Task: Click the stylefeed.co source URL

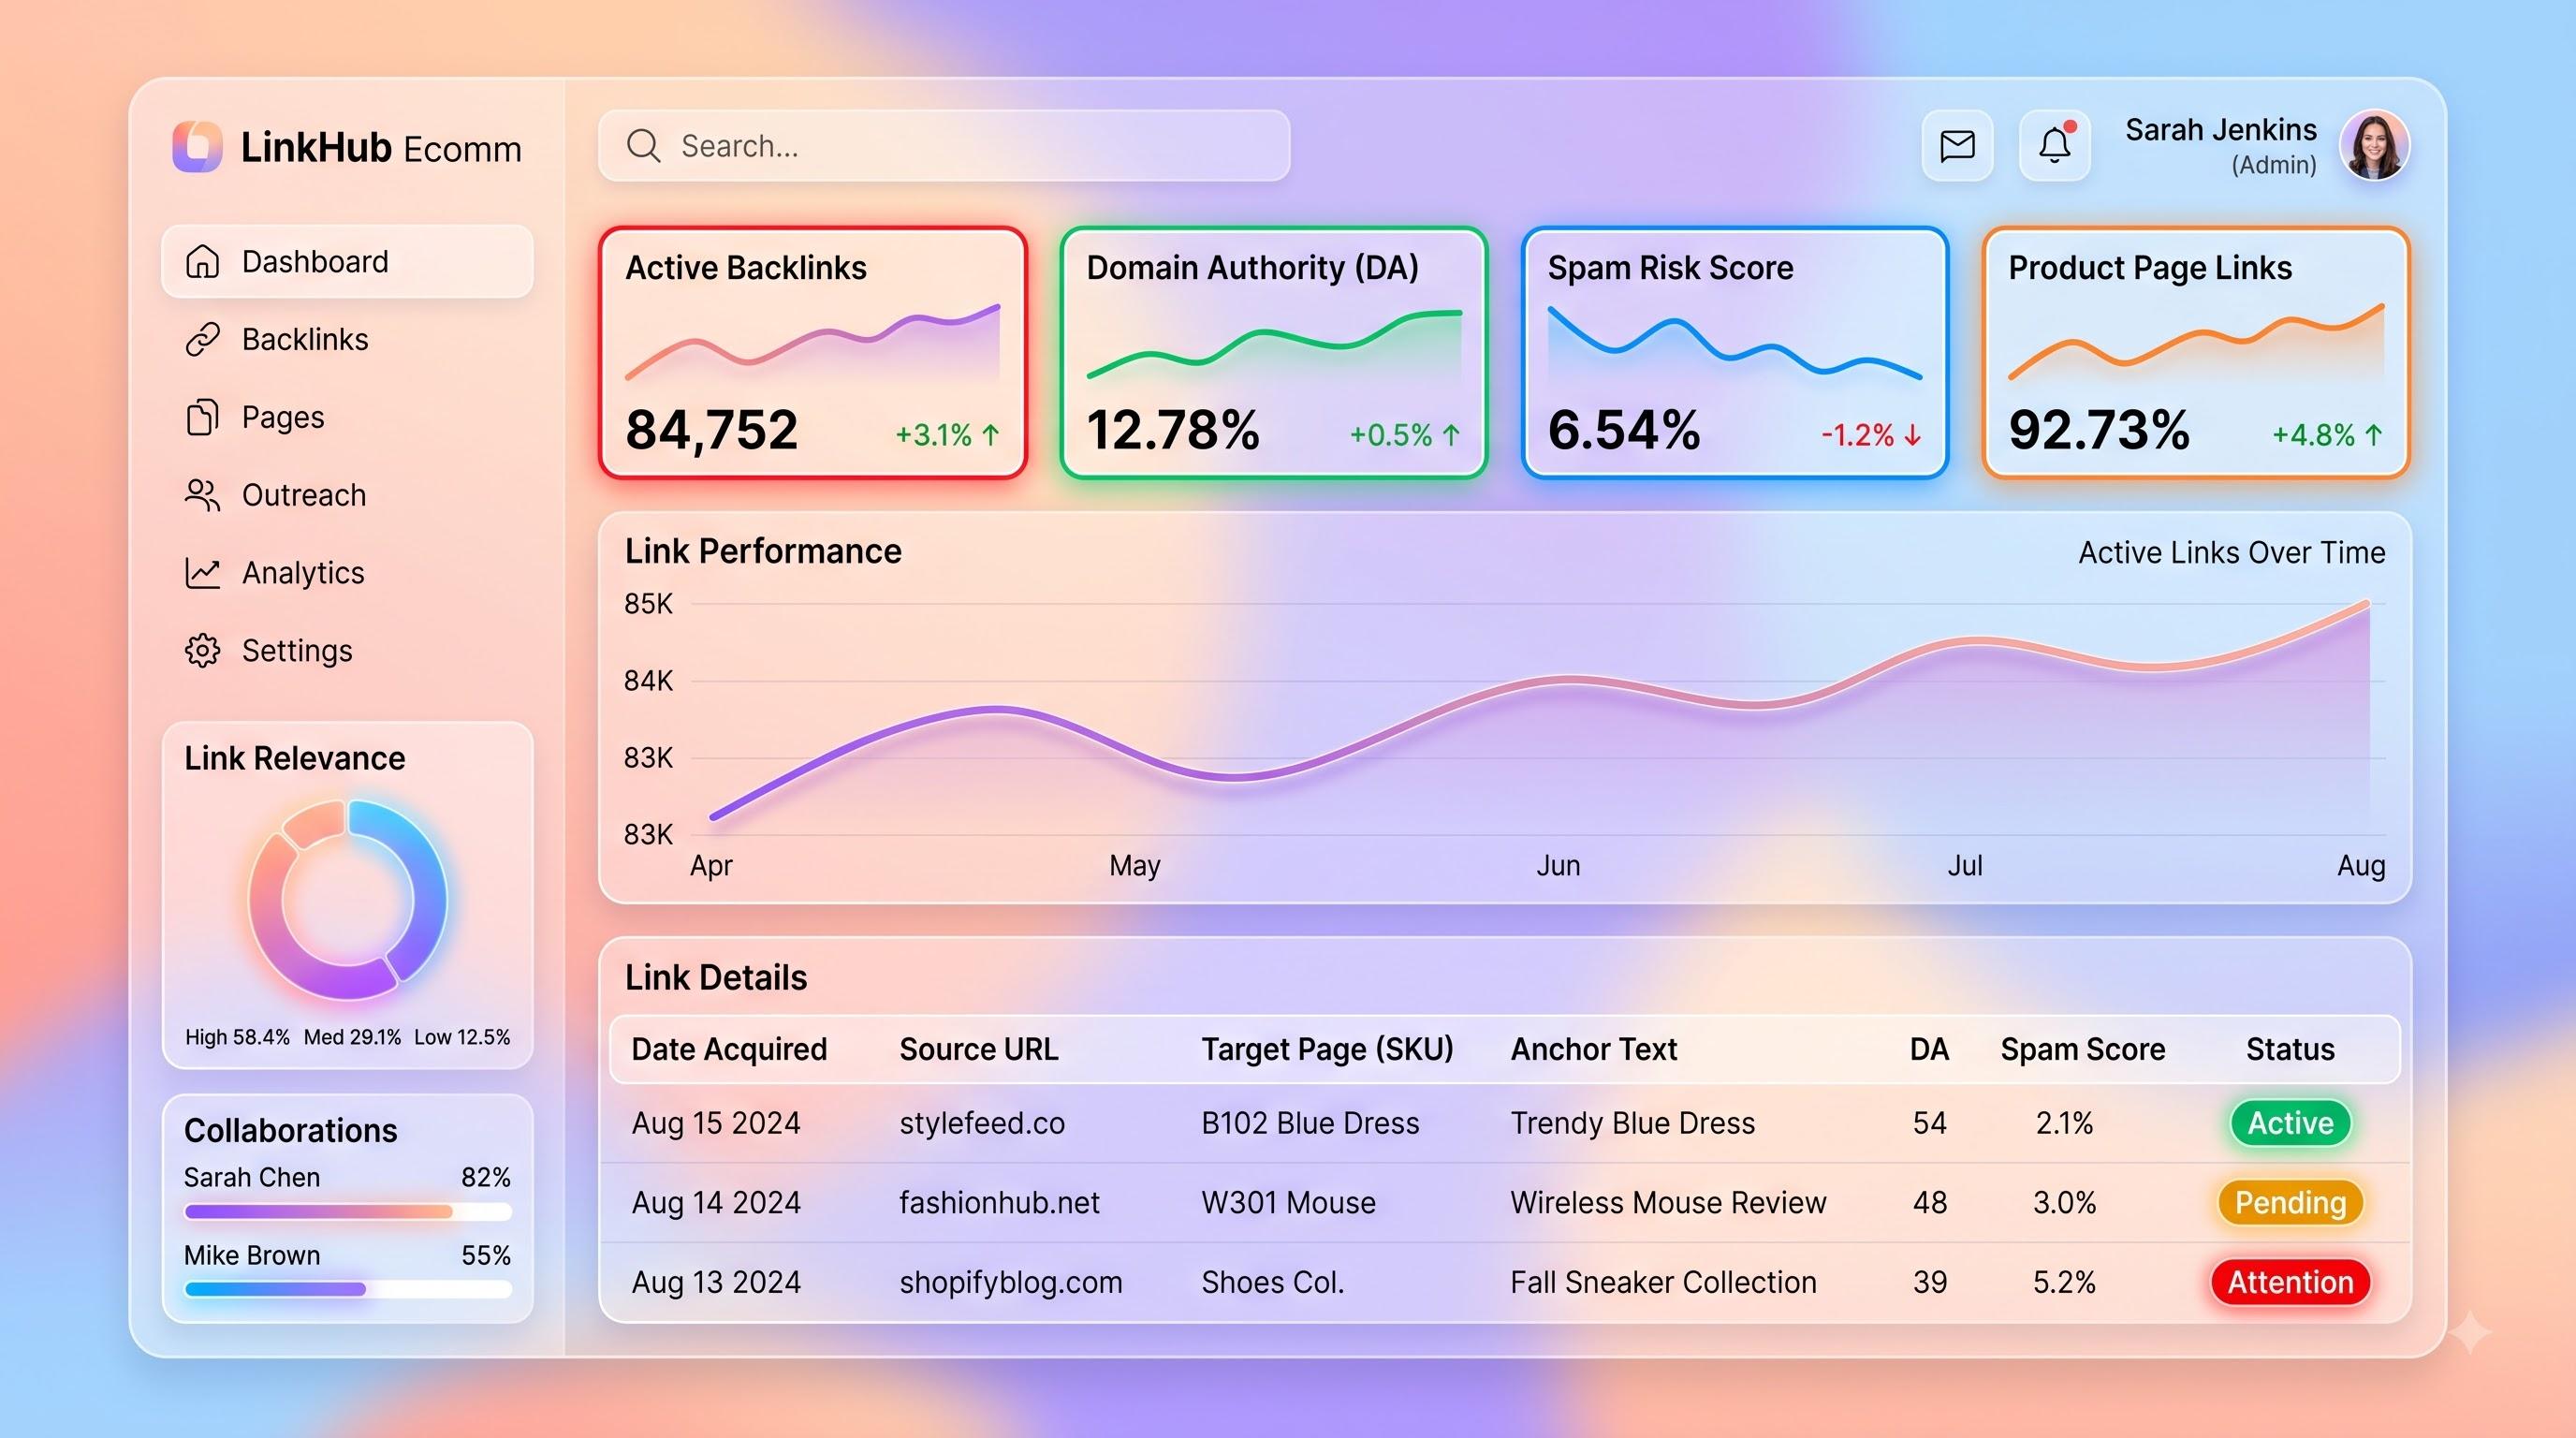Action: pyautogui.click(x=982, y=1123)
